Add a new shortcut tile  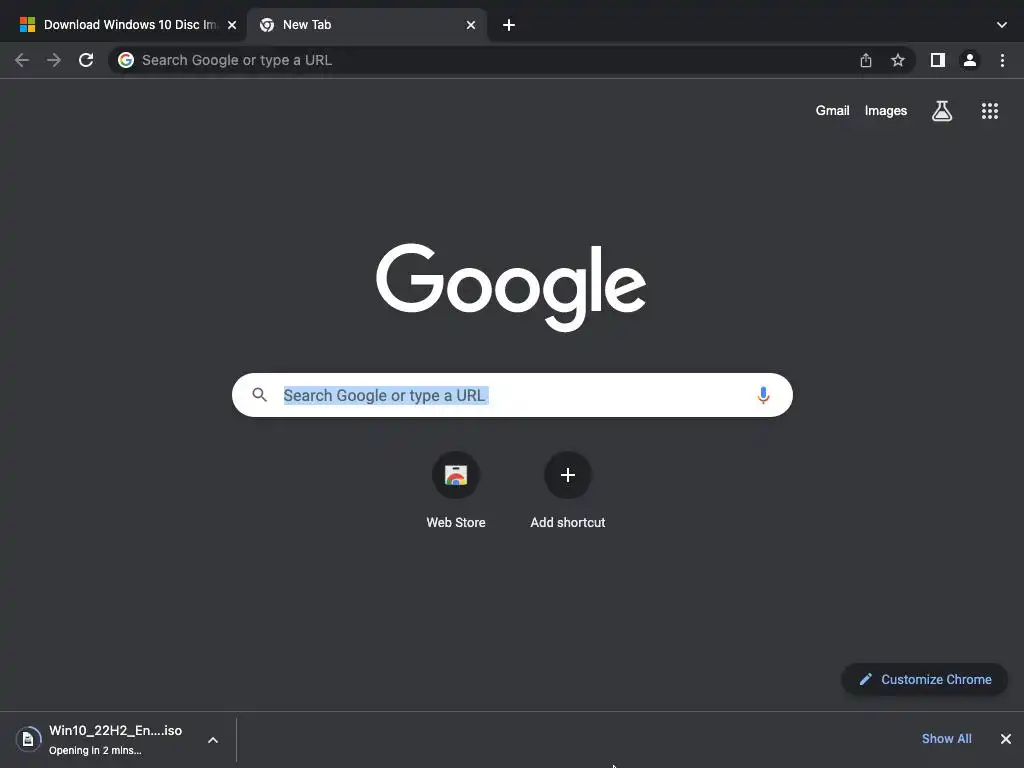click(568, 490)
